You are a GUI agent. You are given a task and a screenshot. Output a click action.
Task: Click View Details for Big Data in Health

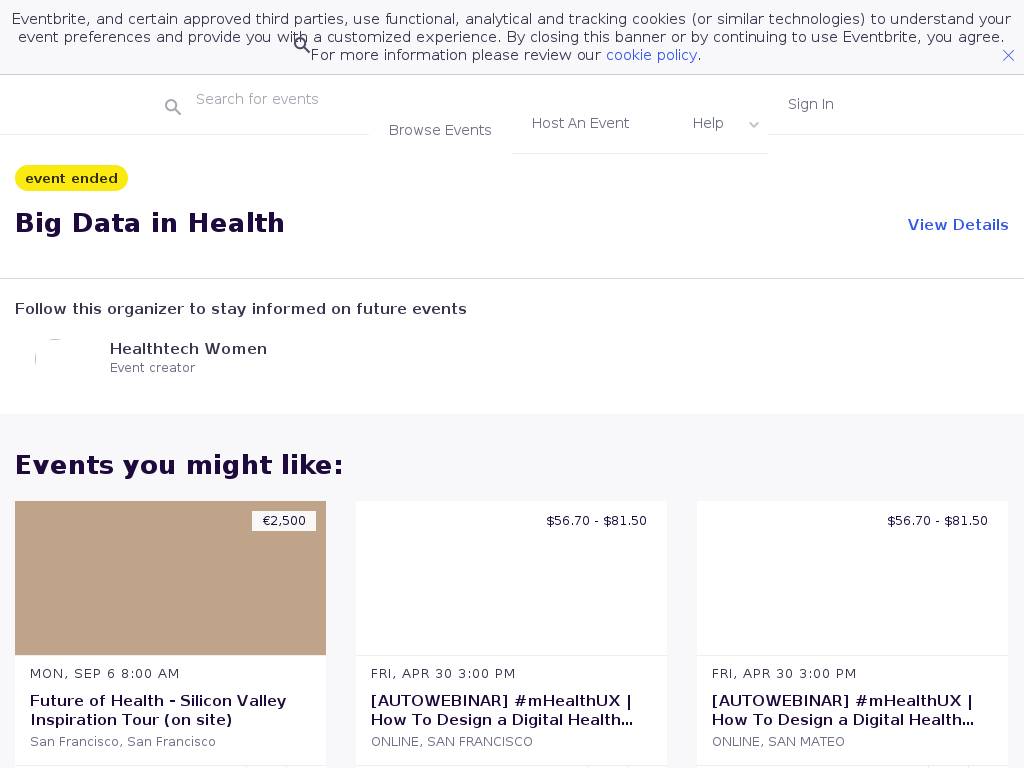pyautogui.click(x=957, y=225)
